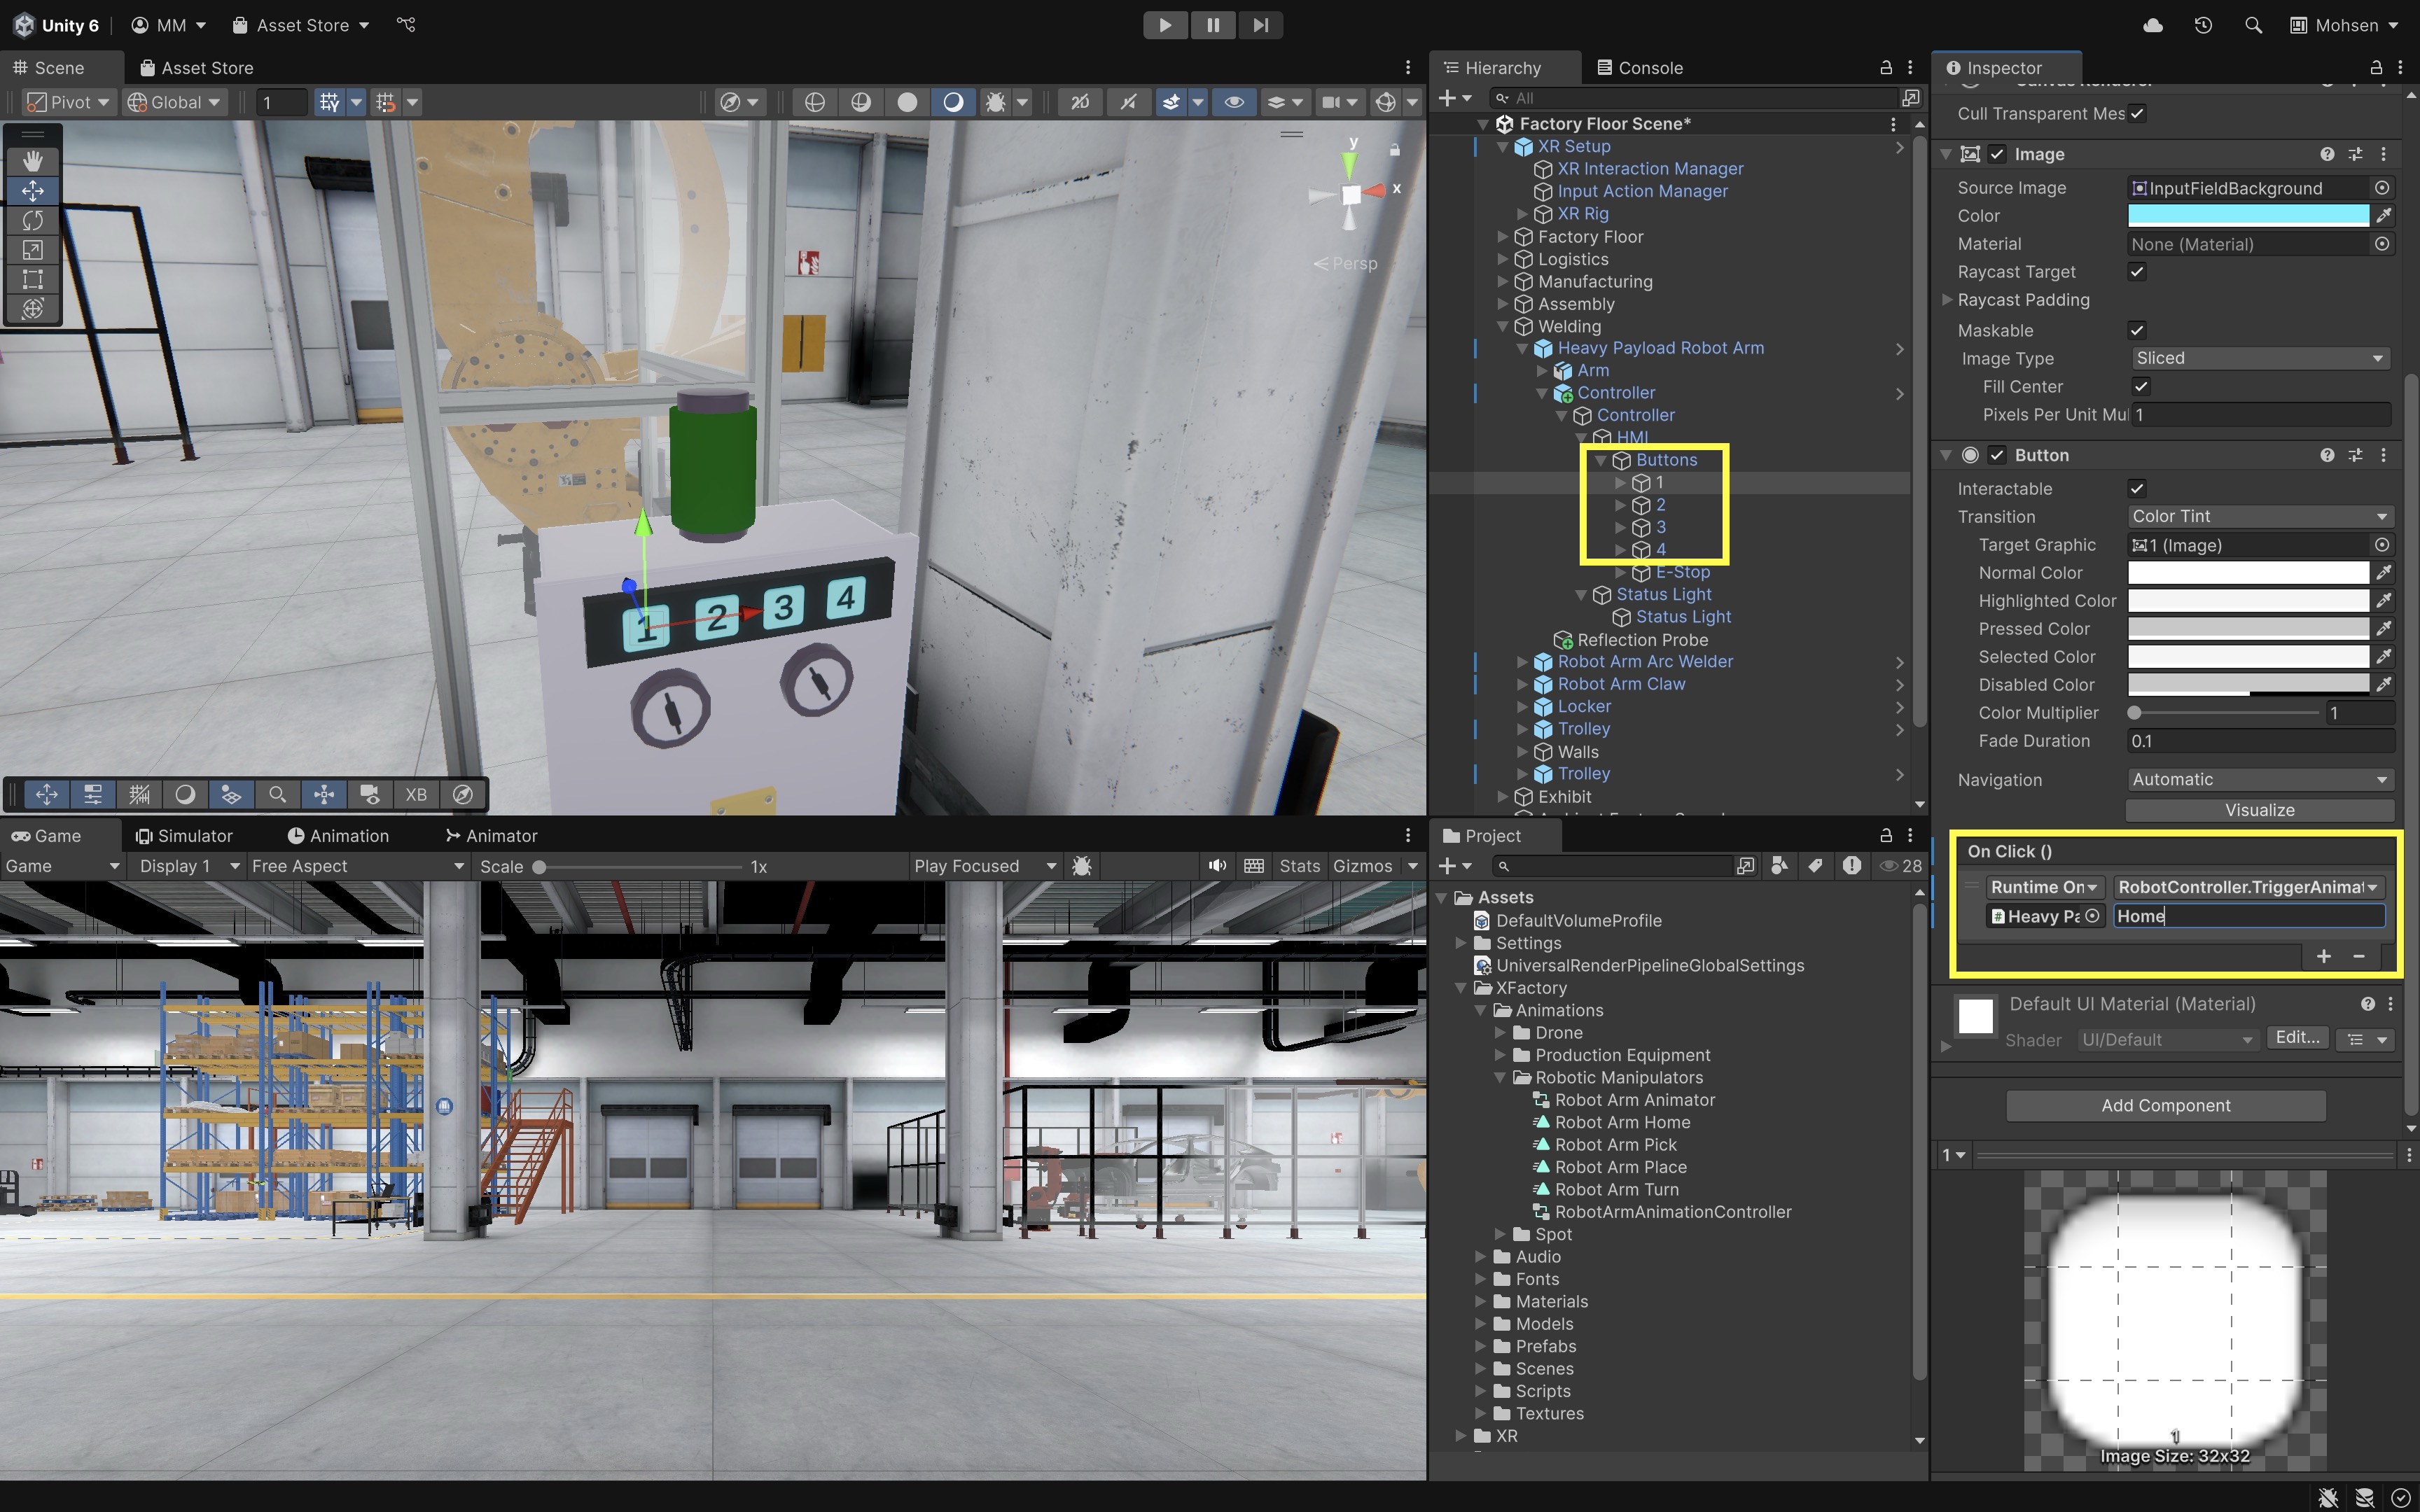Select the Hand view tool
Image resolution: width=2420 pixels, height=1512 pixels.
(x=32, y=161)
